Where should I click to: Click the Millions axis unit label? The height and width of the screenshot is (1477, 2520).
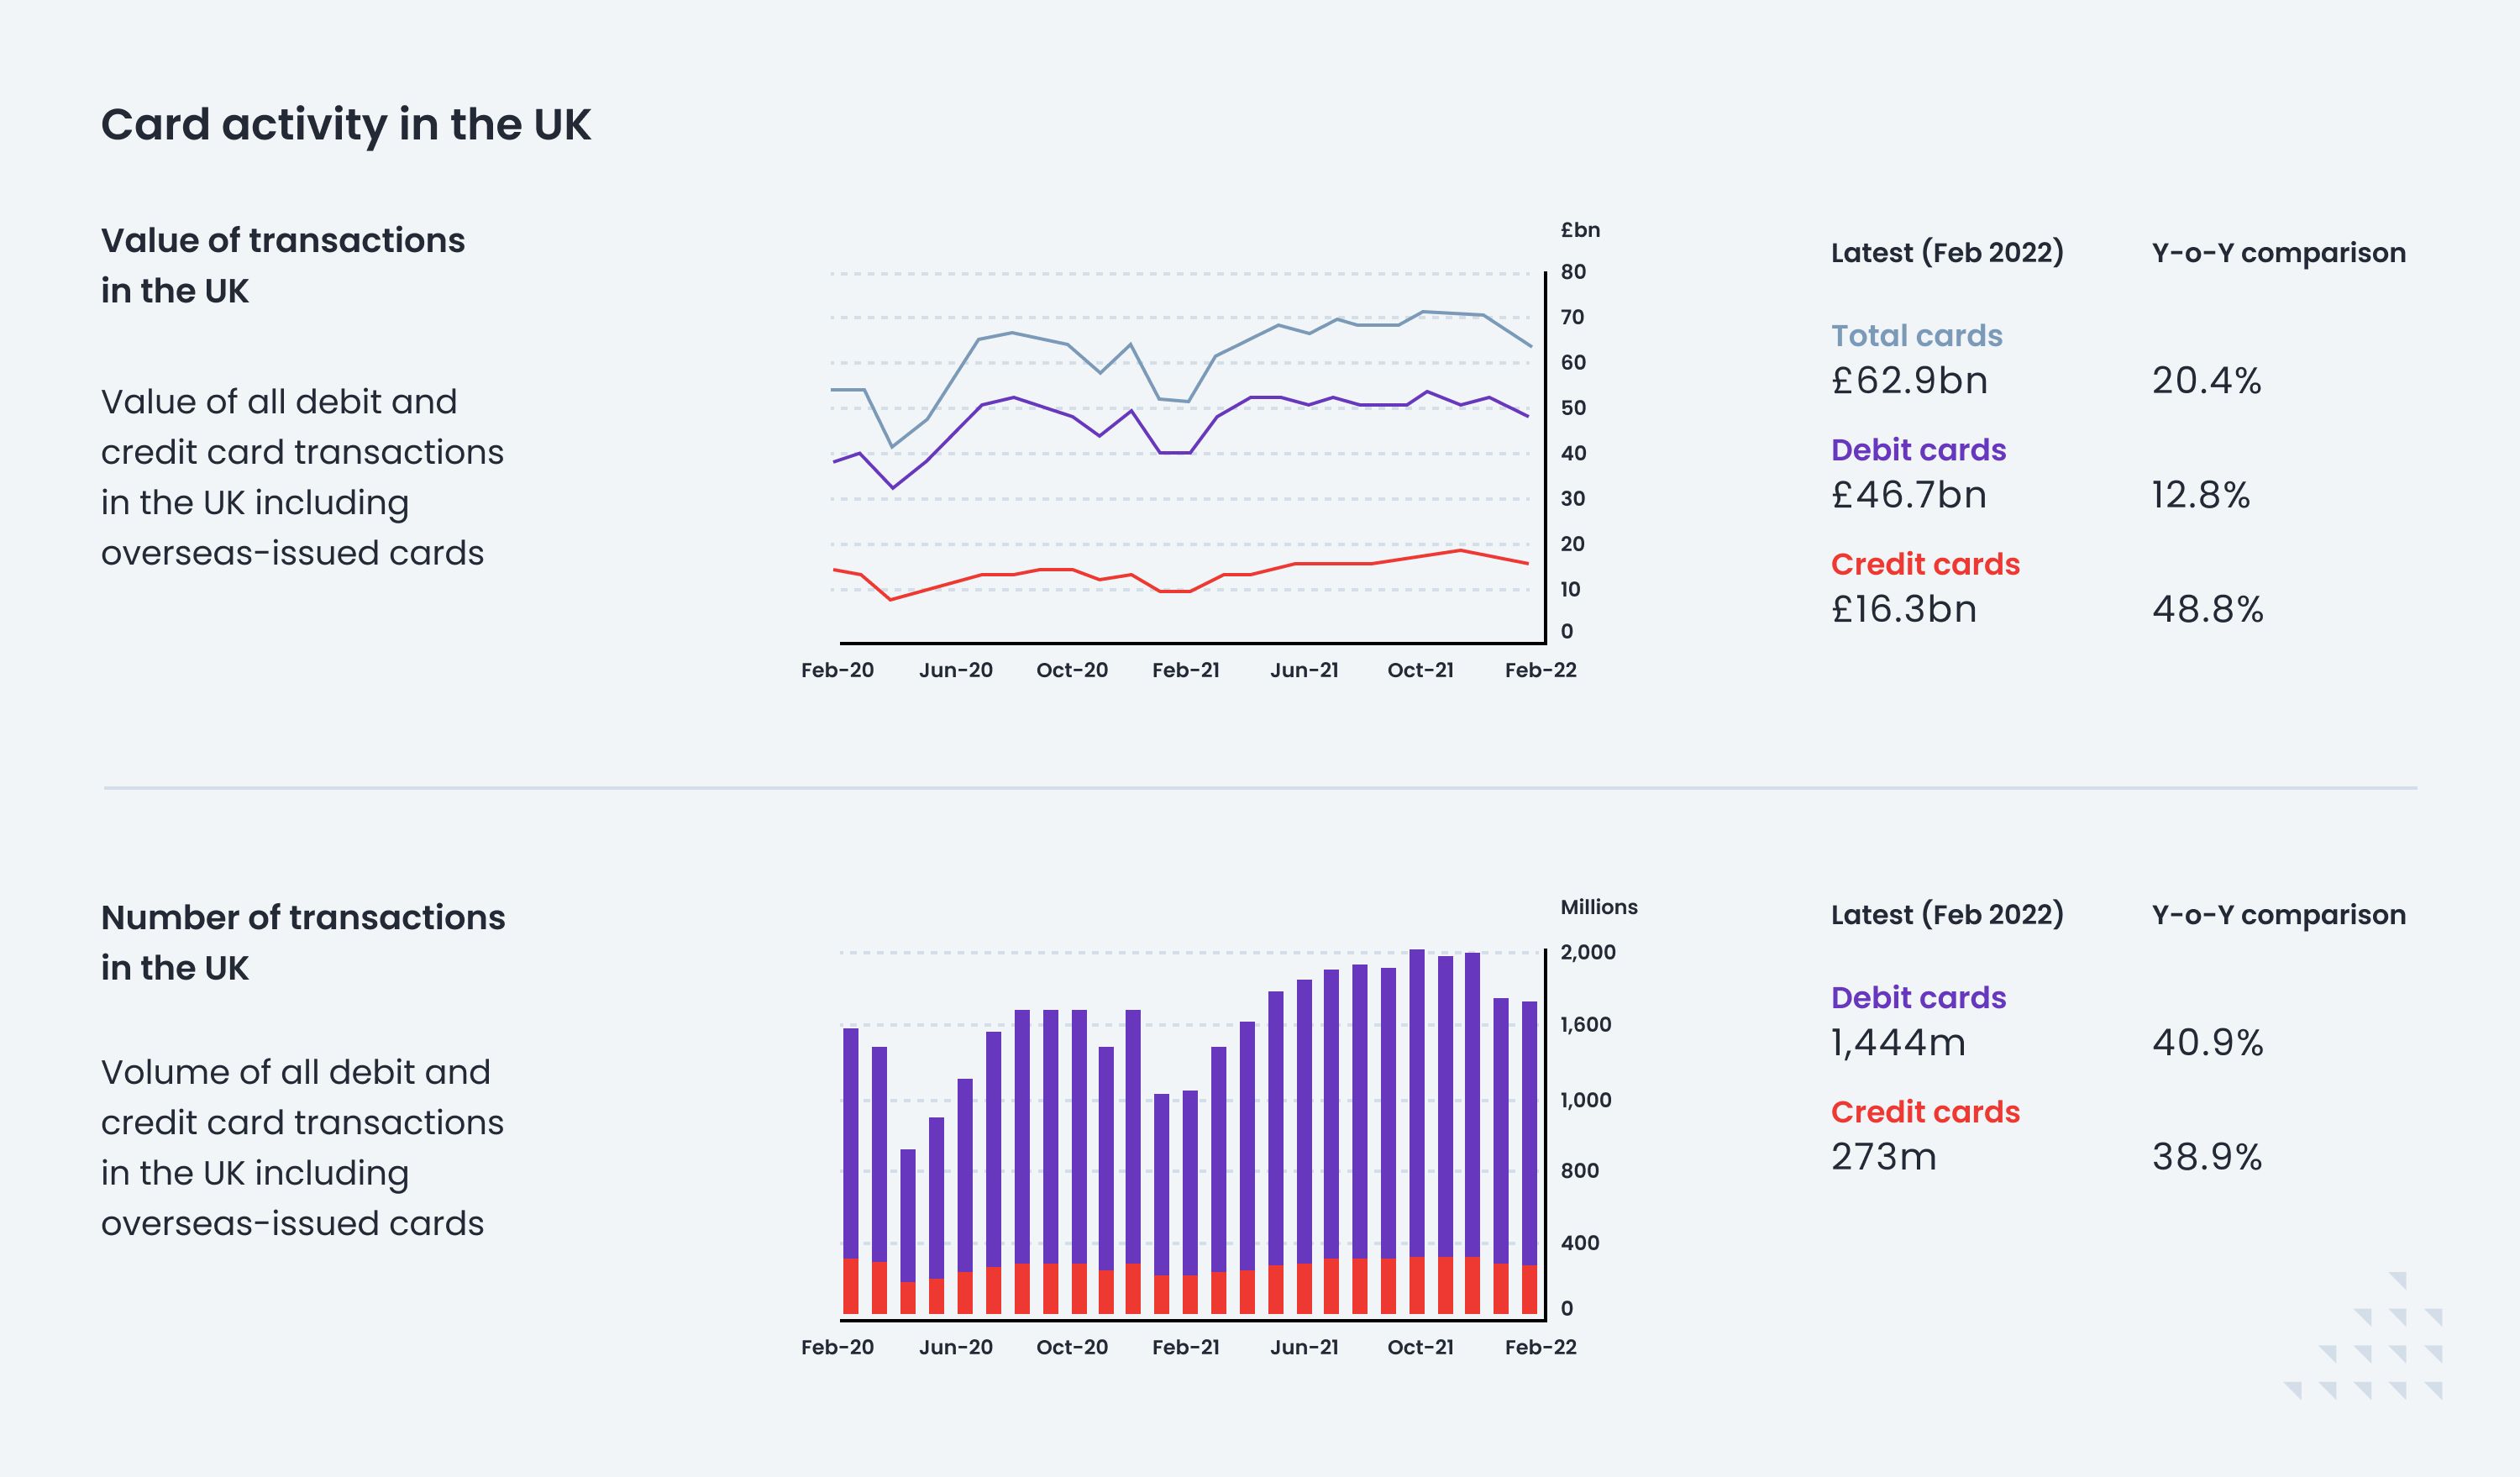(x=1599, y=907)
